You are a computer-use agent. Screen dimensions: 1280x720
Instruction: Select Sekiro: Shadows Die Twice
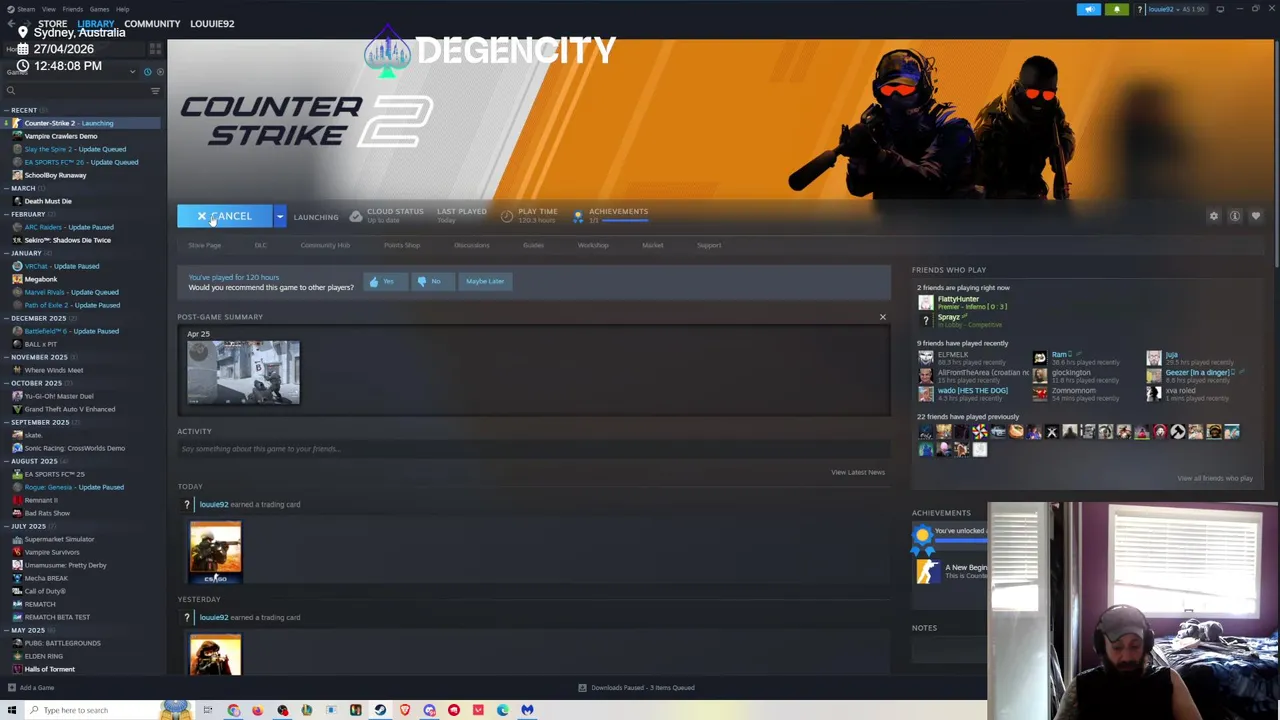pyautogui.click(x=67, y=240)
